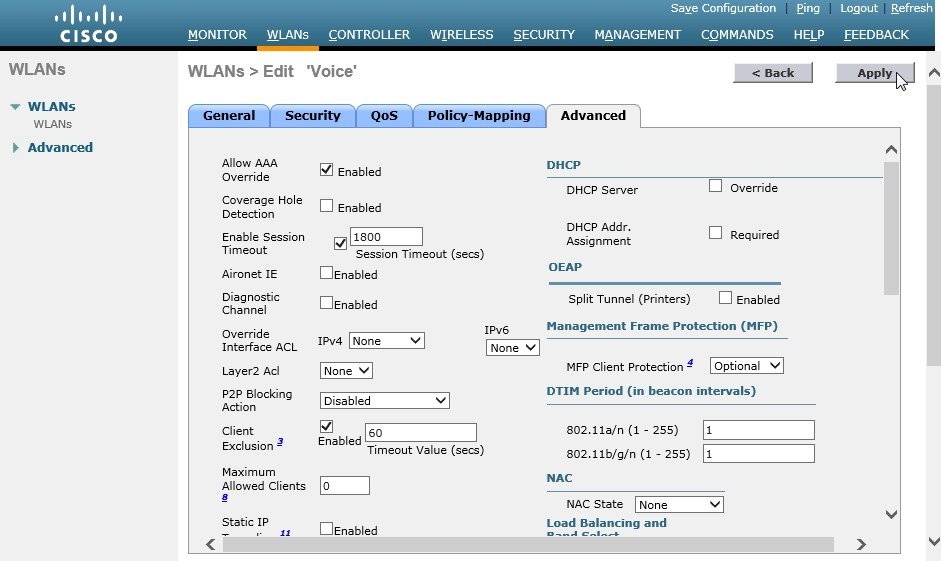
Task: Switch to Policy-Mapping tab
Action: click(x=479, y=116)
